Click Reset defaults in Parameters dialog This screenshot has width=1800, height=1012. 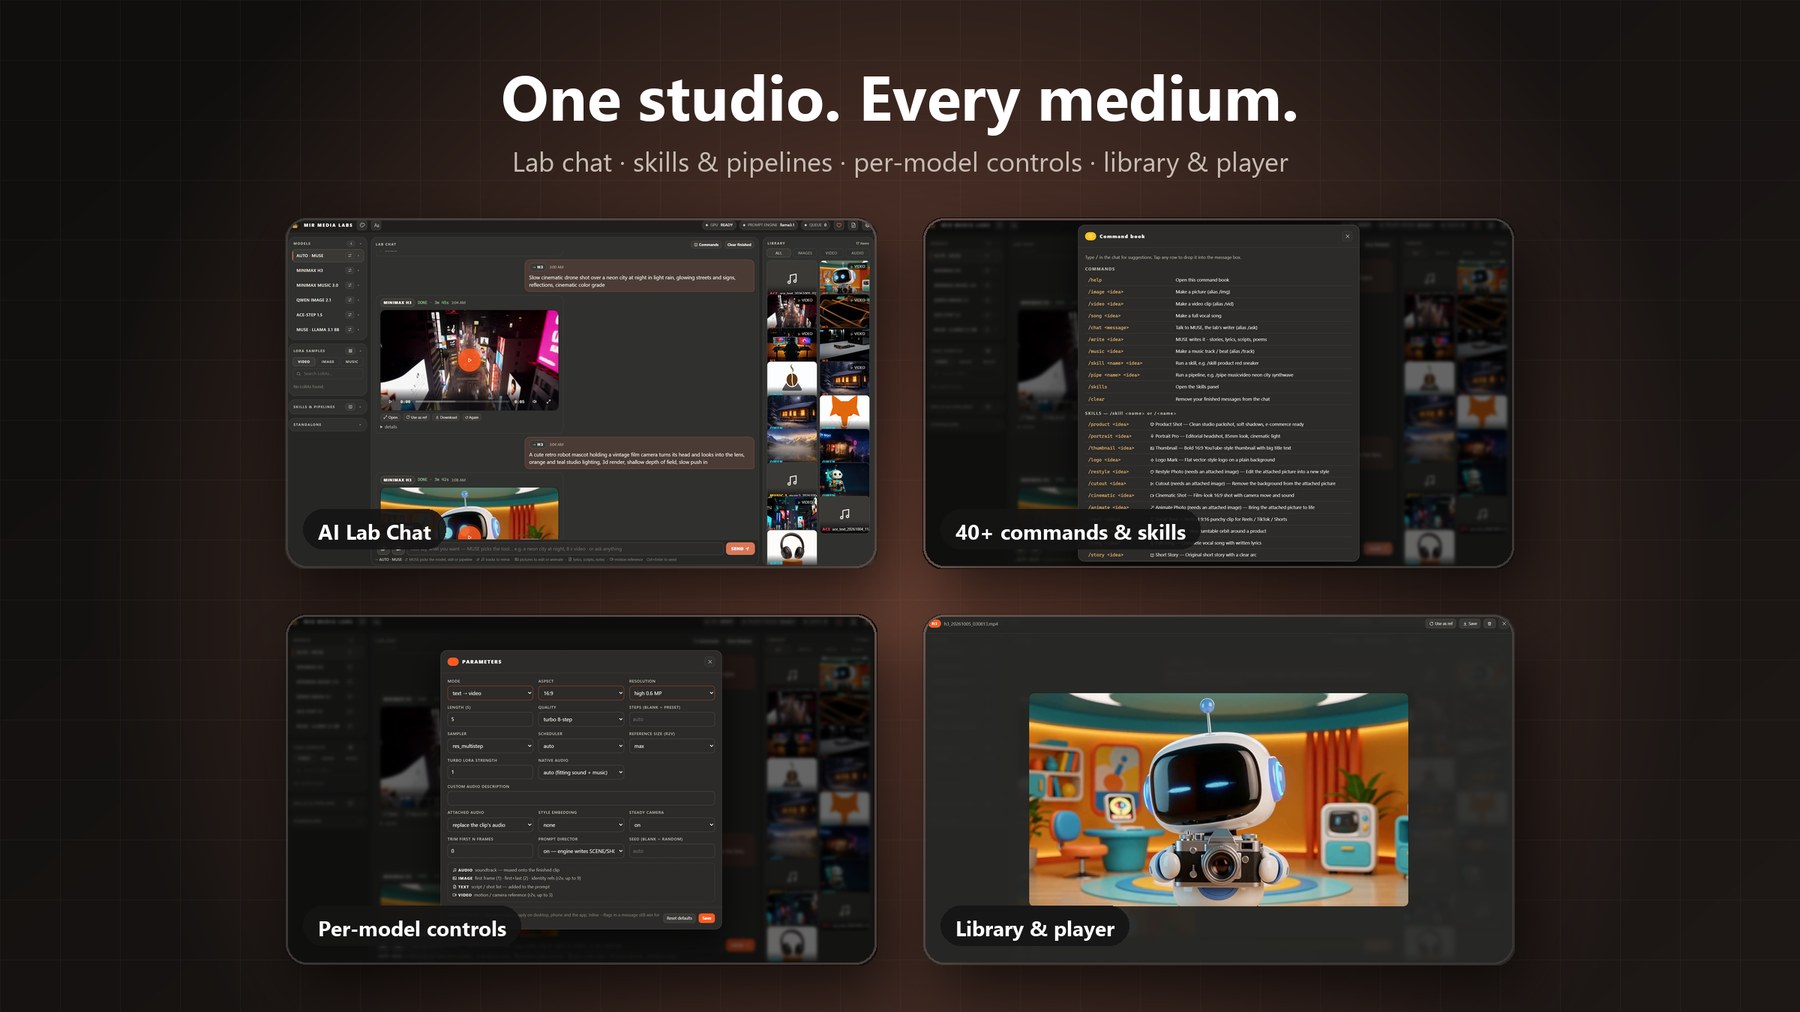679,918
